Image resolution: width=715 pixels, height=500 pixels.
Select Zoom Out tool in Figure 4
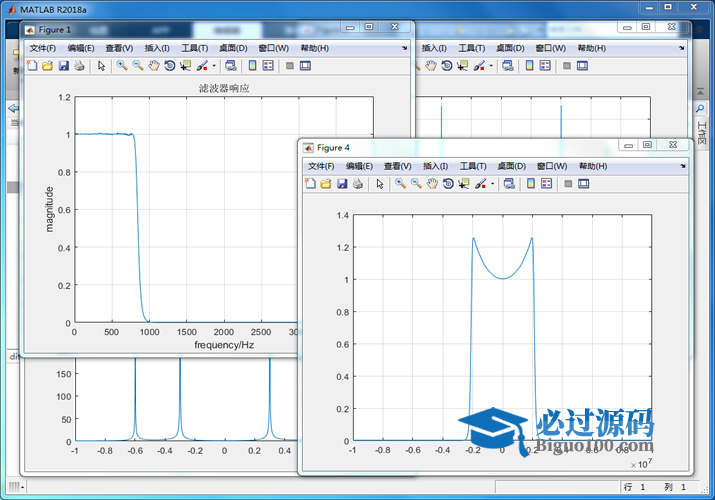coord(416,184)
